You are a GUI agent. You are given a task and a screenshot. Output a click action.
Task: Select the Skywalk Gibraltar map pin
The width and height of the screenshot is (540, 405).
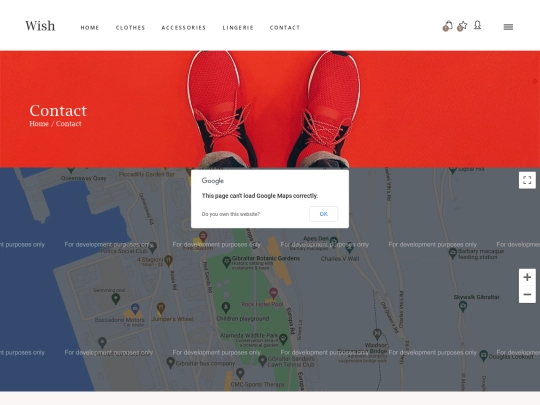pos(463,306)
